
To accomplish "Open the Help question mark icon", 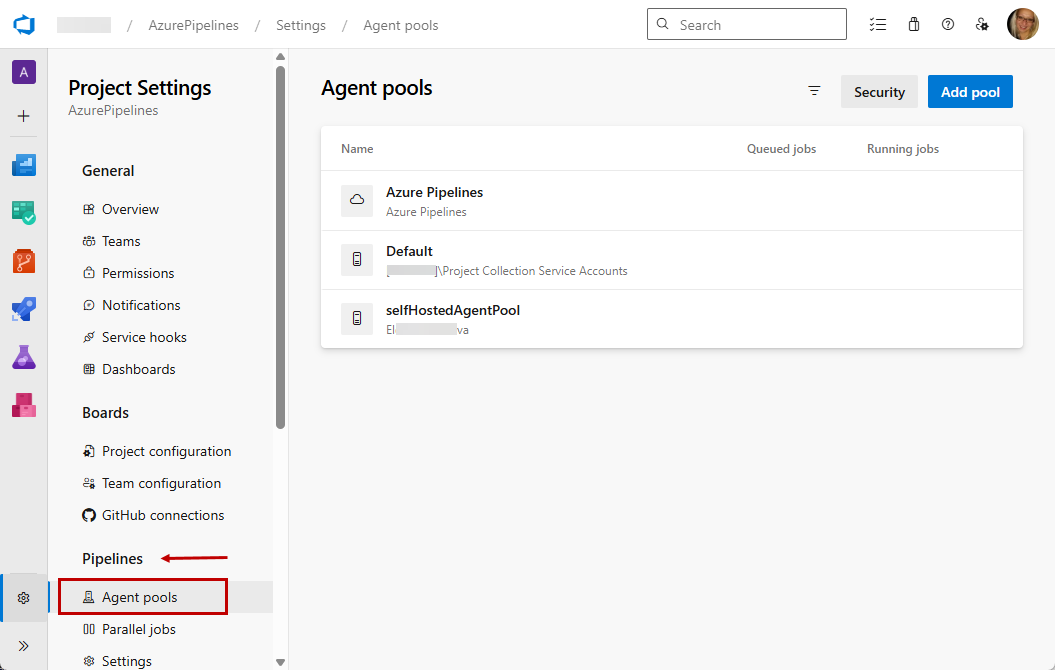I will [x=948, y=25].
